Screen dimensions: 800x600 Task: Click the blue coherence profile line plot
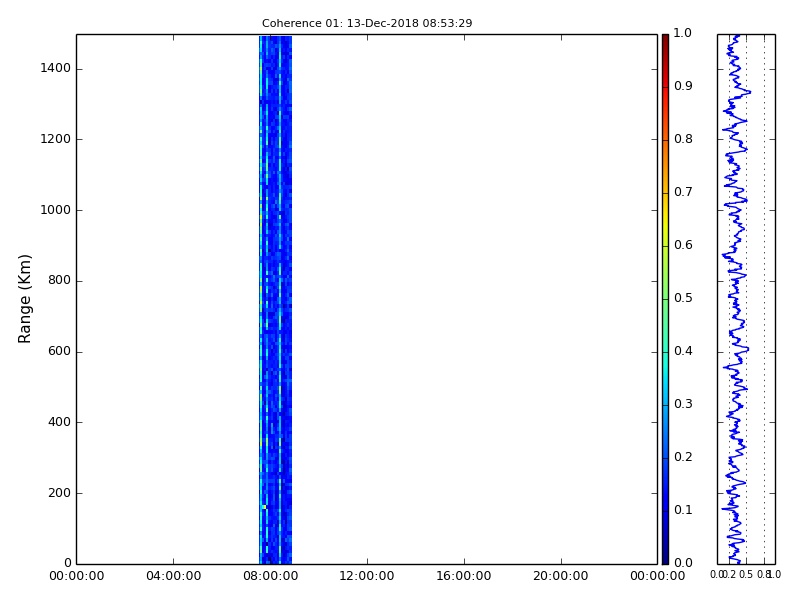[x=735, y=299]
